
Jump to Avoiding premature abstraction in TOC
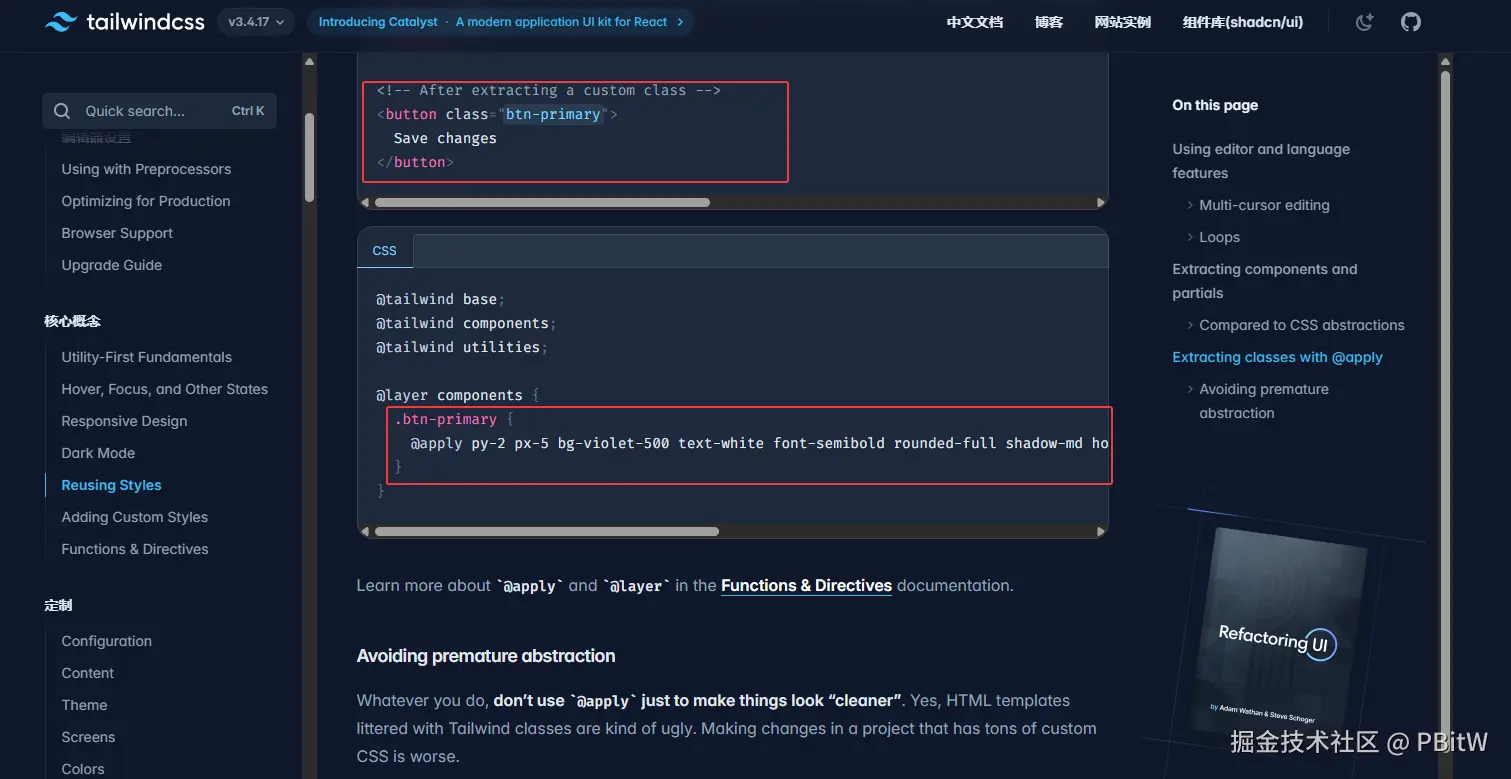coord(1264,401)
